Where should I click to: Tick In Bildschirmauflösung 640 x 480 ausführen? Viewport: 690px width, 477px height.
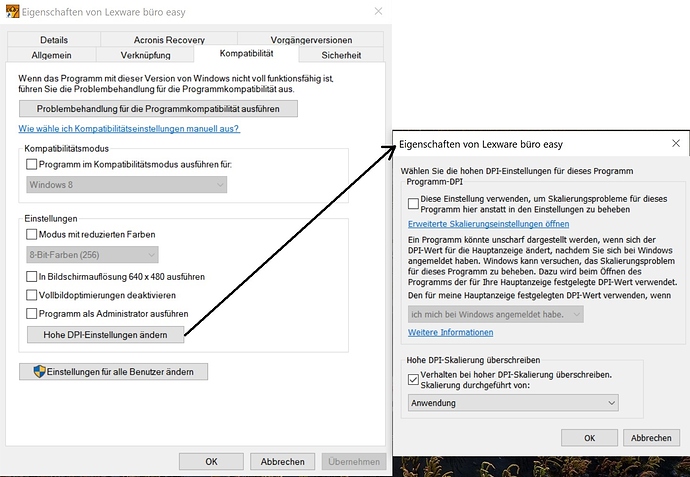[31, 276]
